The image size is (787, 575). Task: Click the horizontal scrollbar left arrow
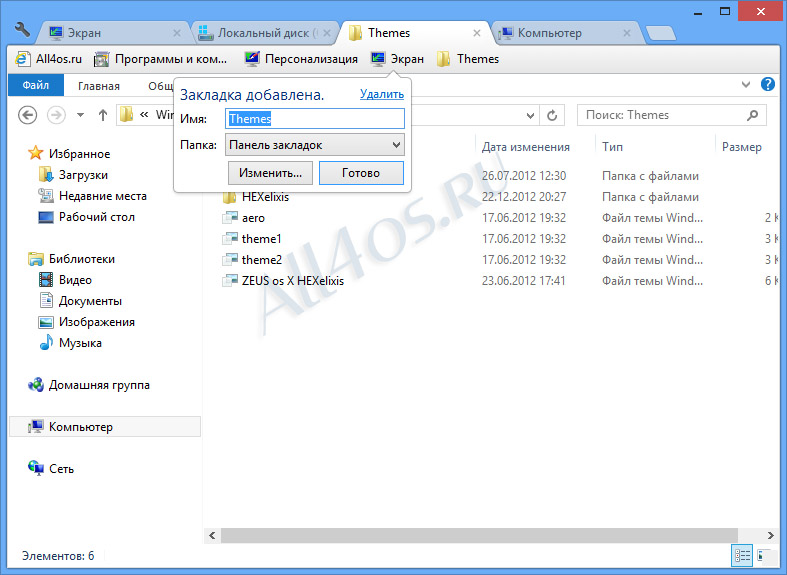pyautogui.click(x=212, y=536)
